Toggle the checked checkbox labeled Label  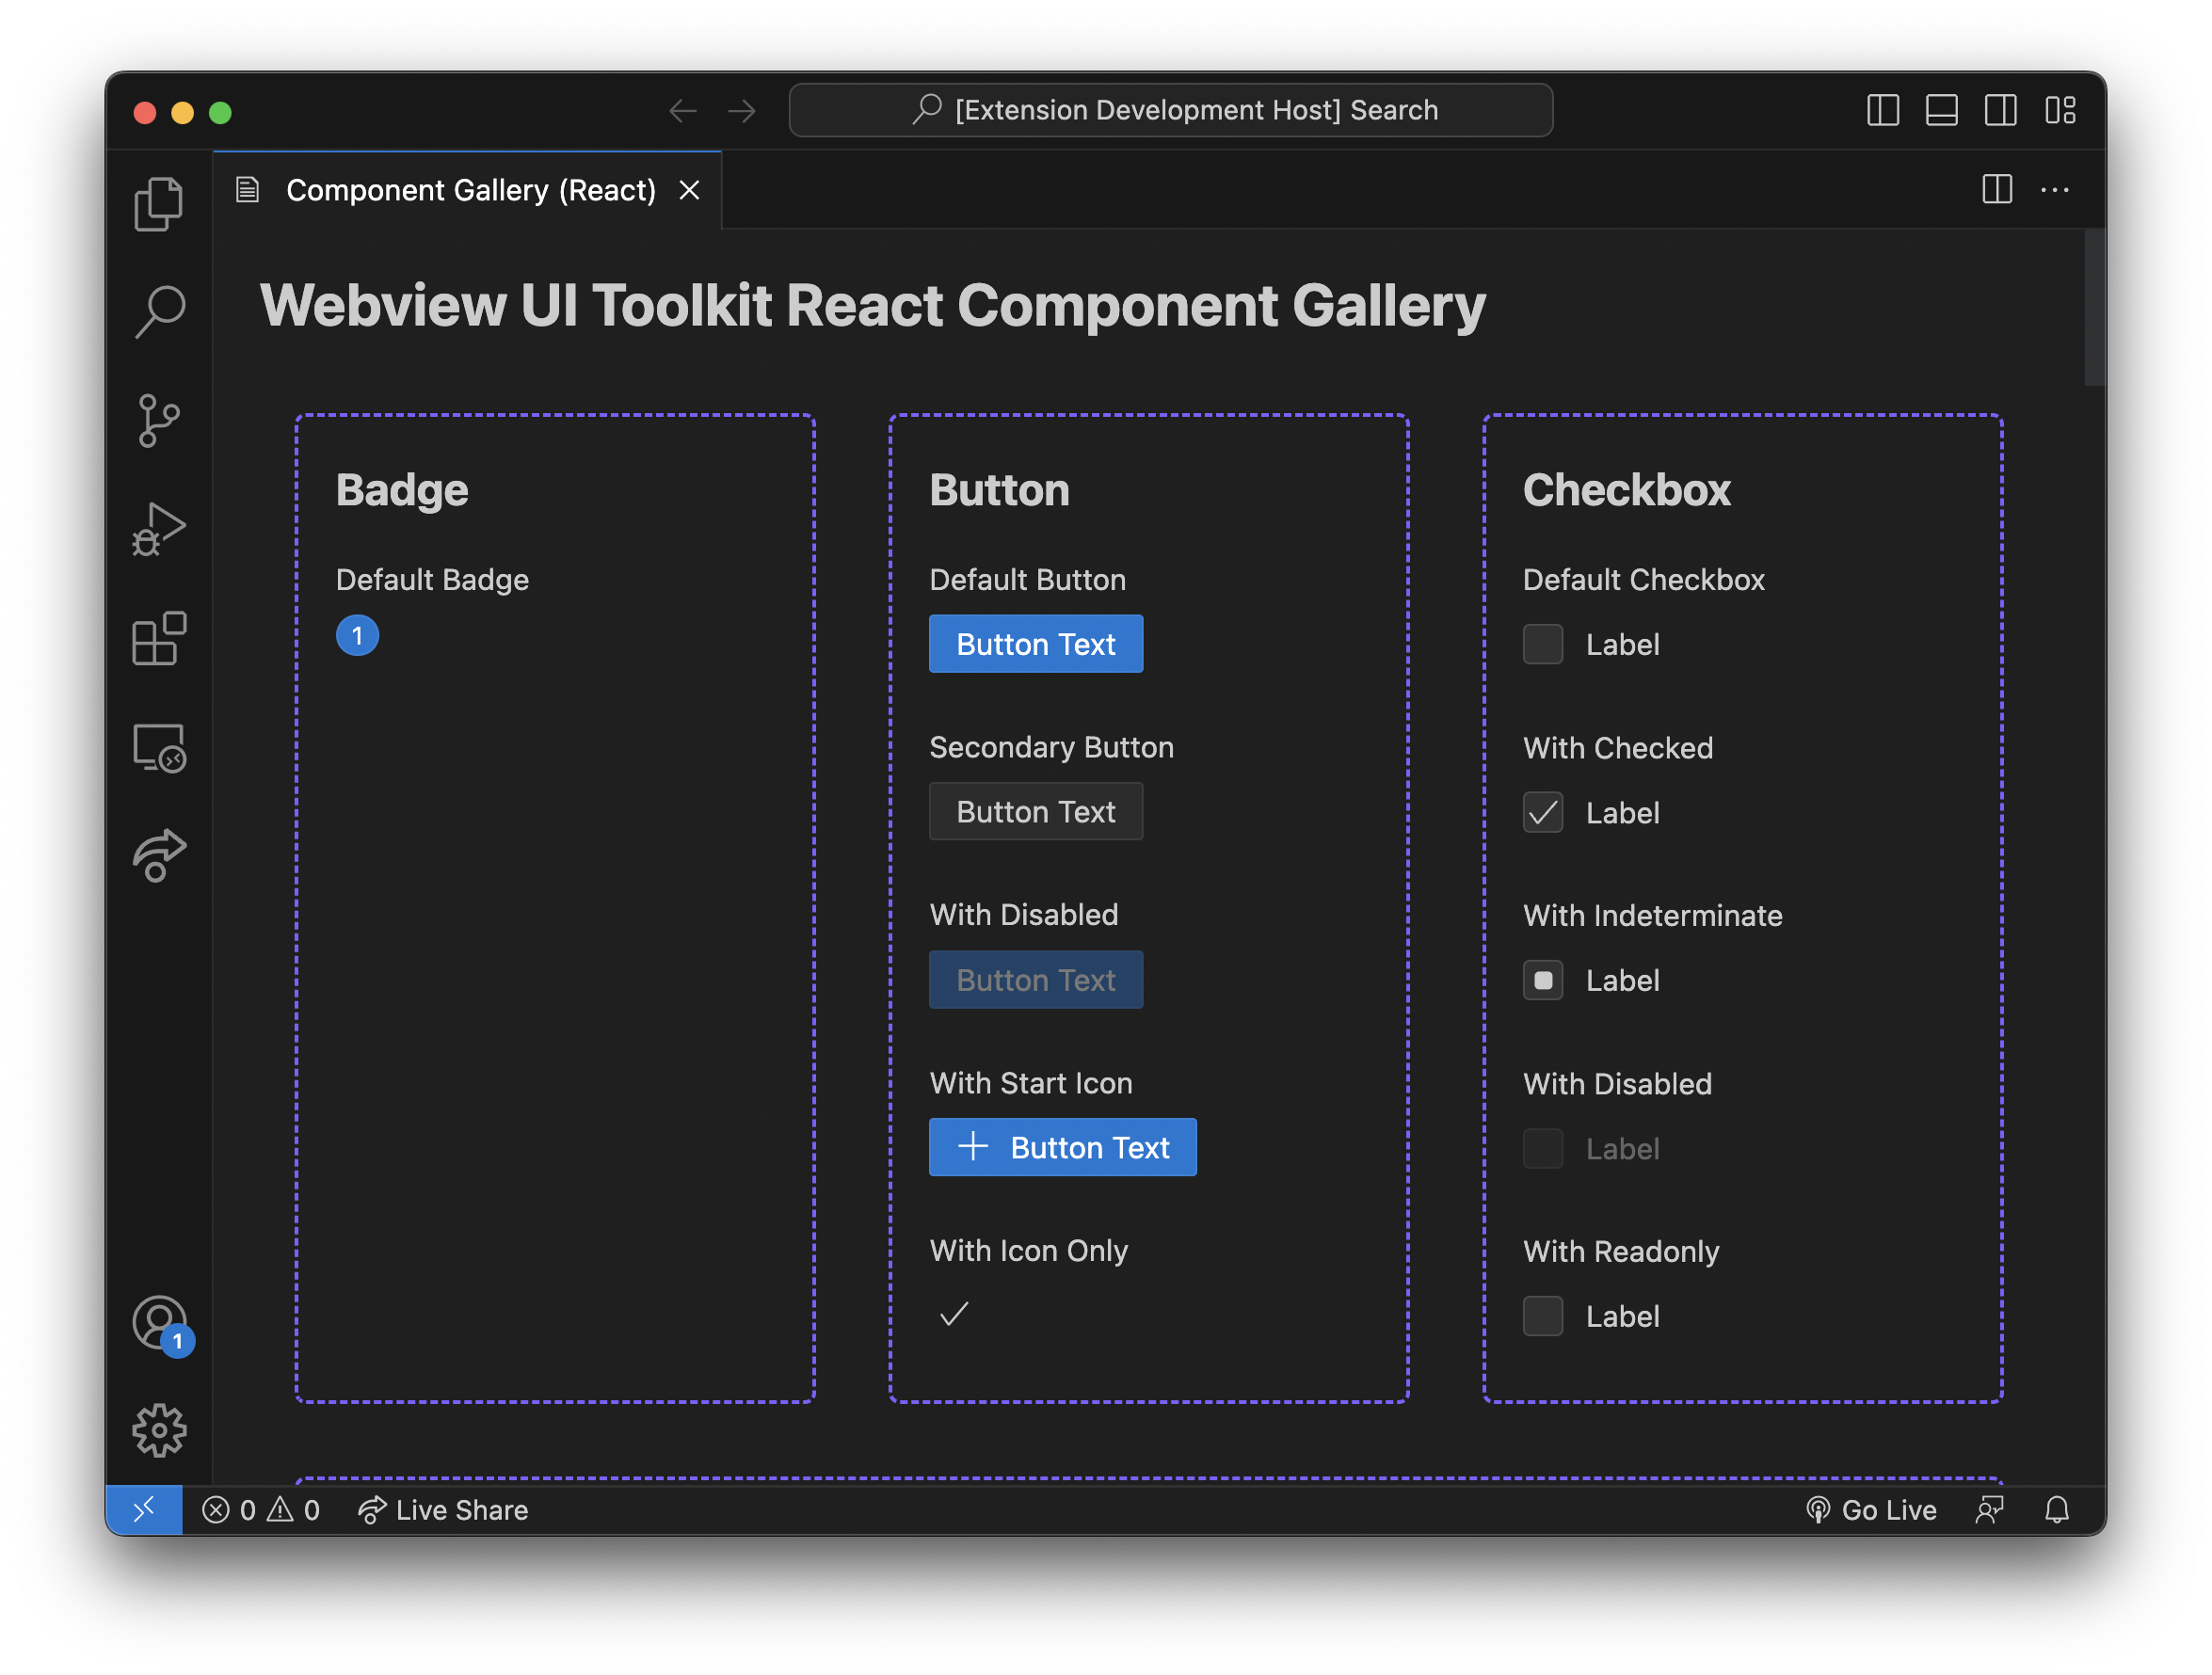pyautogui.click(x=1542, y=811)
